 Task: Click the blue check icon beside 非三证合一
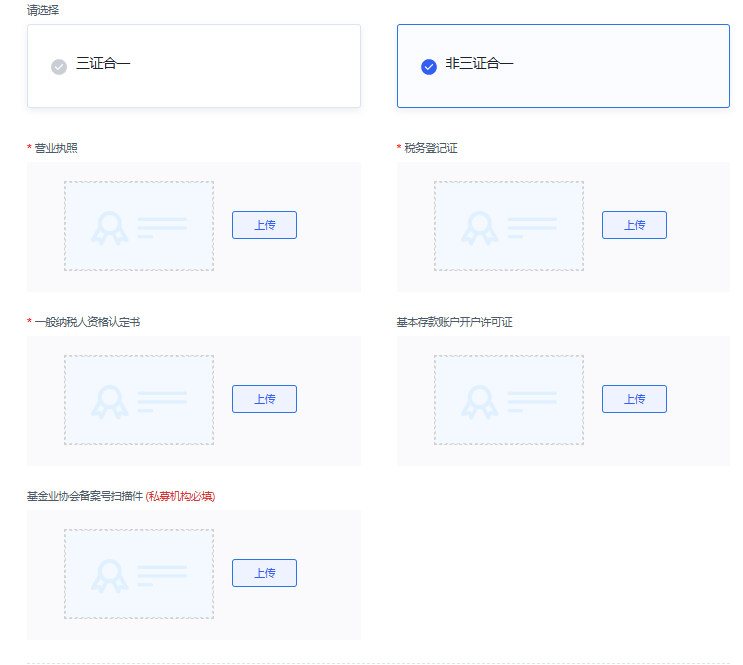[x=429, y=67]
